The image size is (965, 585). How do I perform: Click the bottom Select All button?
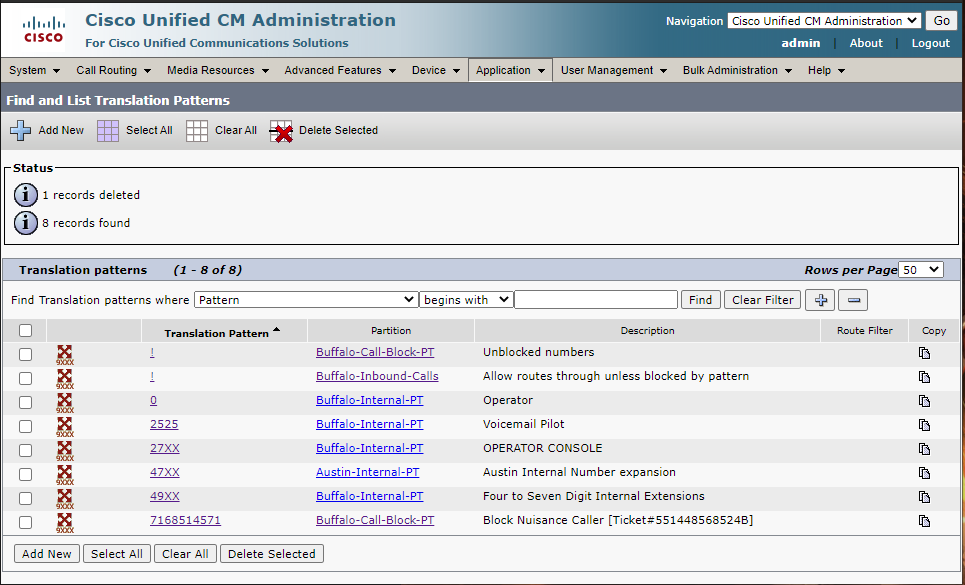117,554
